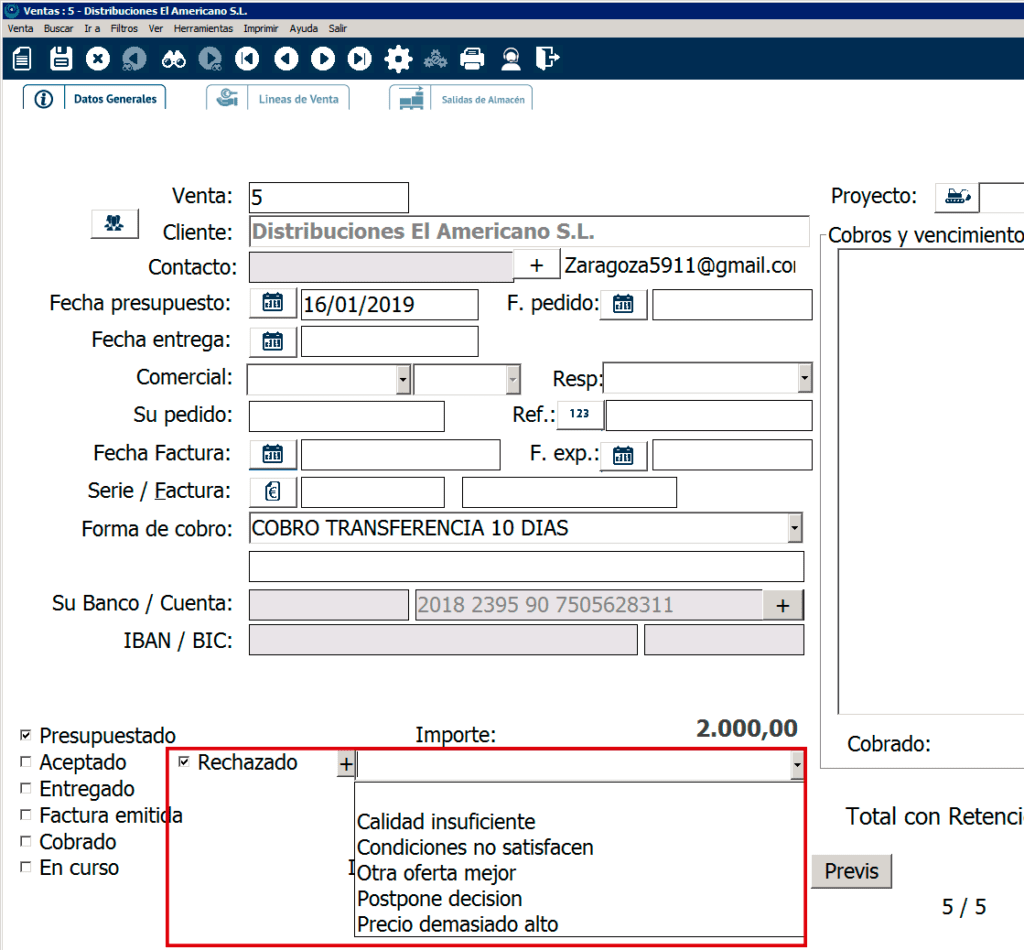Select 'Precio demasiado alto' rejection reason
This screenshot has height=950, width=1024.
coord(457,924)
